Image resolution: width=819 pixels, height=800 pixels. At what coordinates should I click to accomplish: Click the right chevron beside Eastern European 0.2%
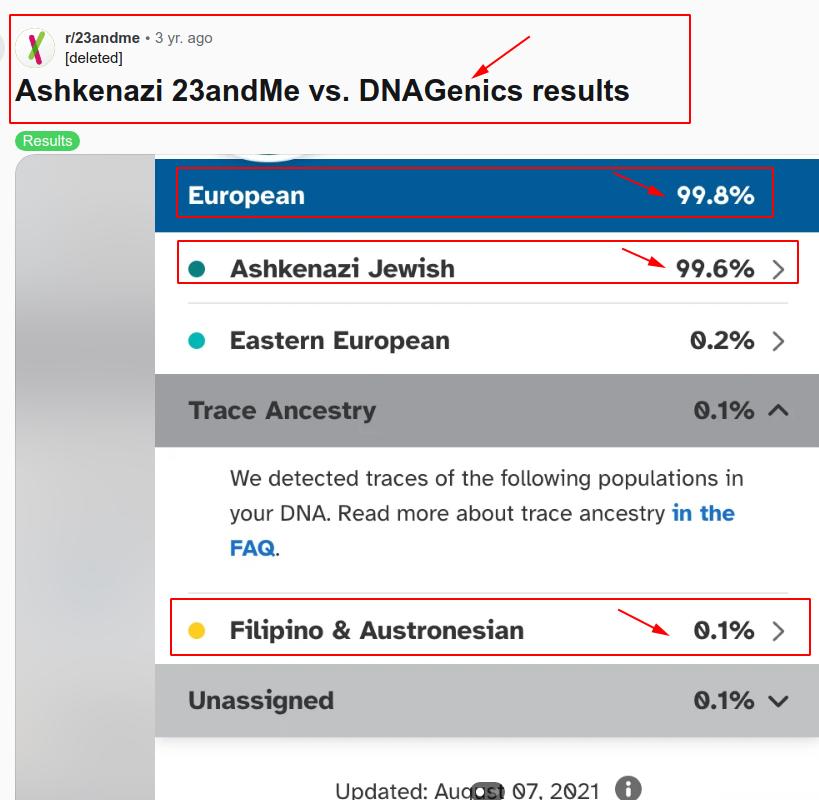click(779, 341)
